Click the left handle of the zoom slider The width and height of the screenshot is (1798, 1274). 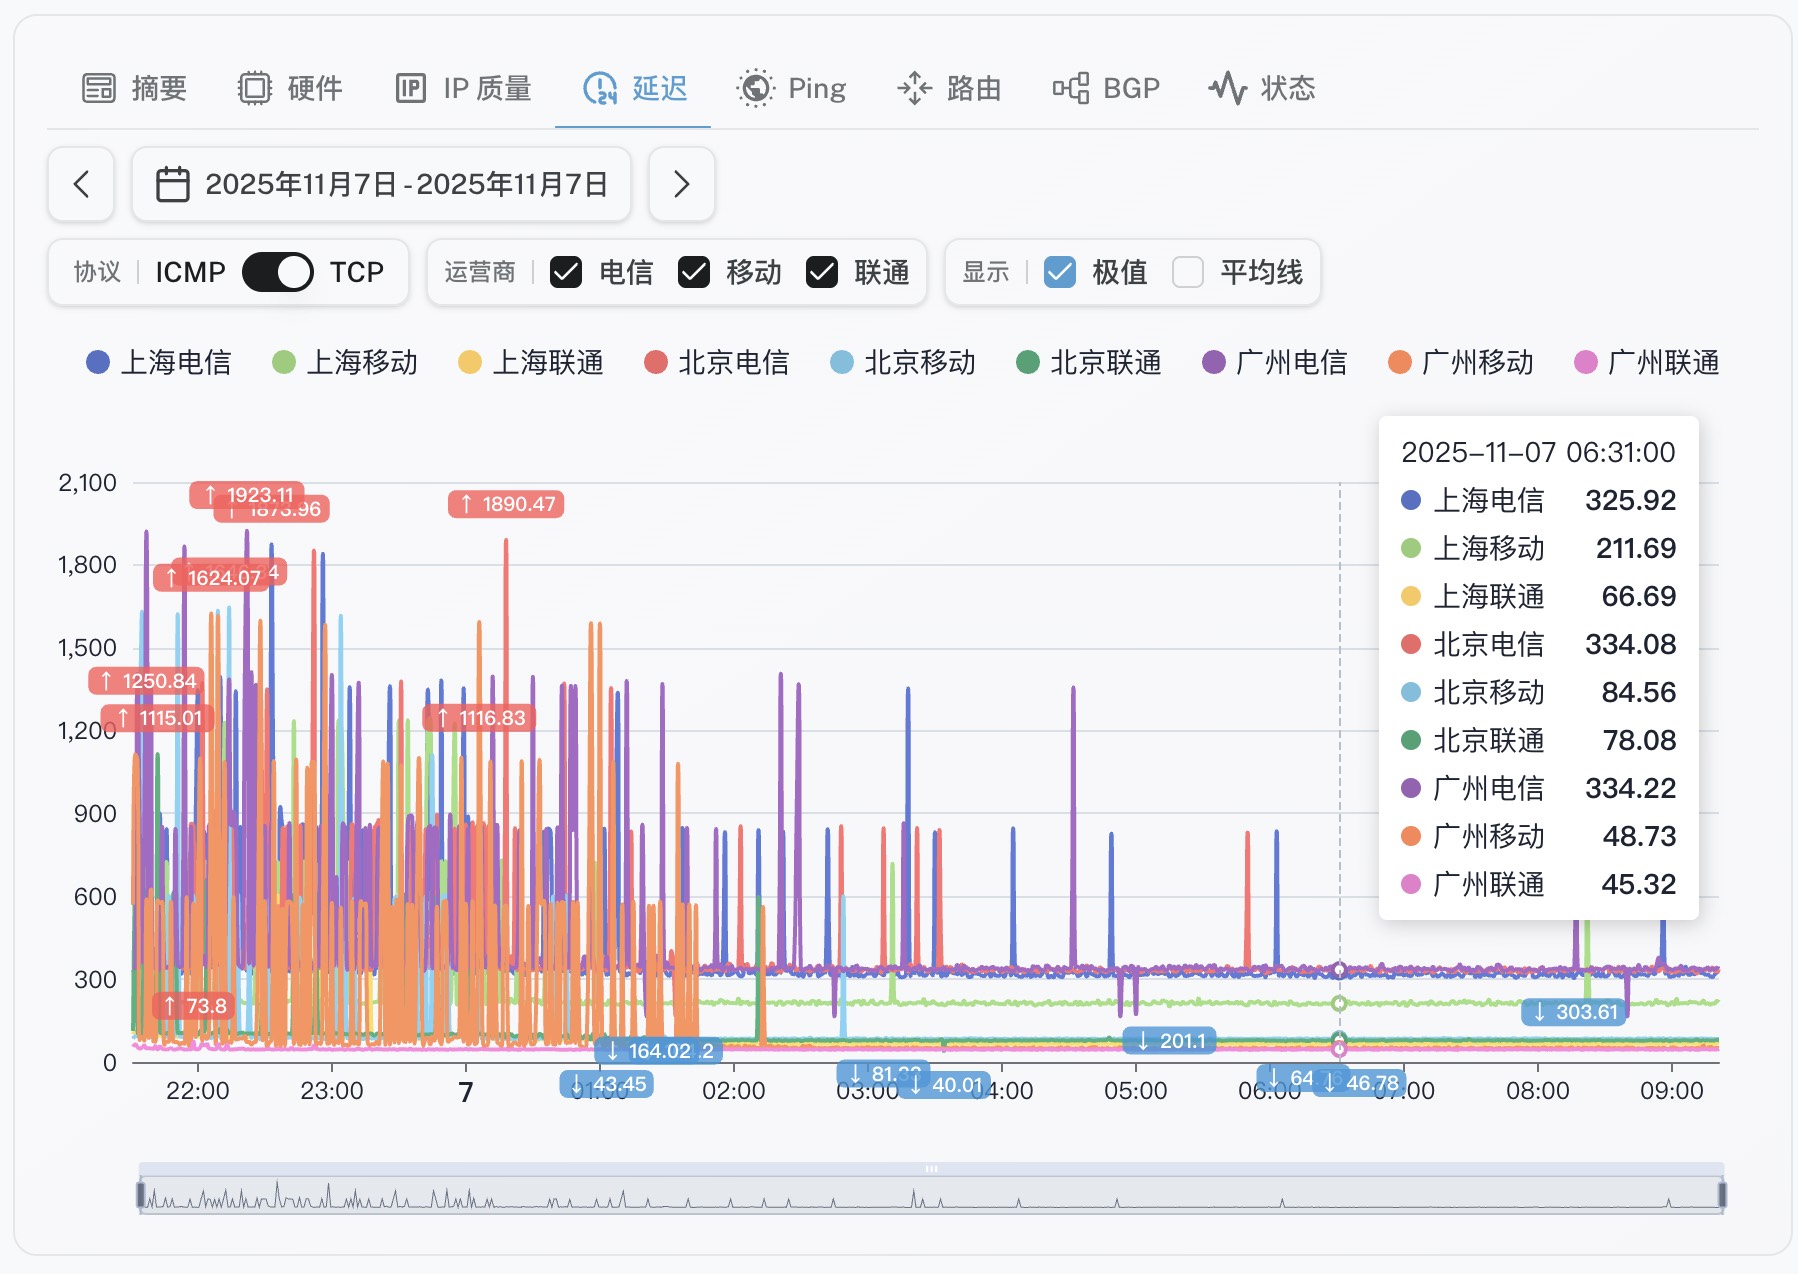pyautogui.click(x=141, y=1194)
